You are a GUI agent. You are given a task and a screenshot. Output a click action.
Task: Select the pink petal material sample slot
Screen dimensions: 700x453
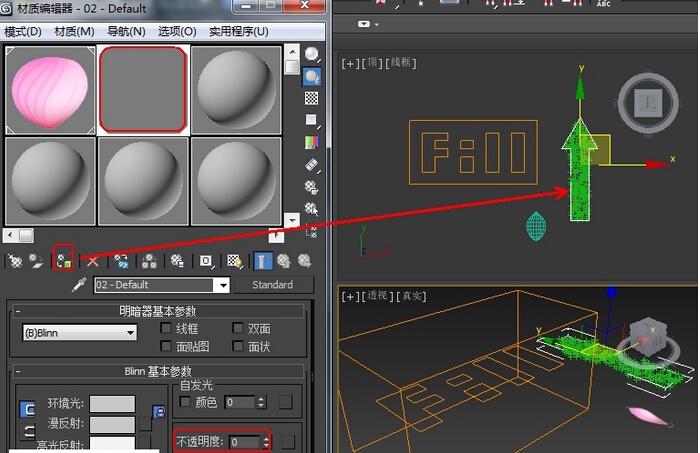(50, 90)
